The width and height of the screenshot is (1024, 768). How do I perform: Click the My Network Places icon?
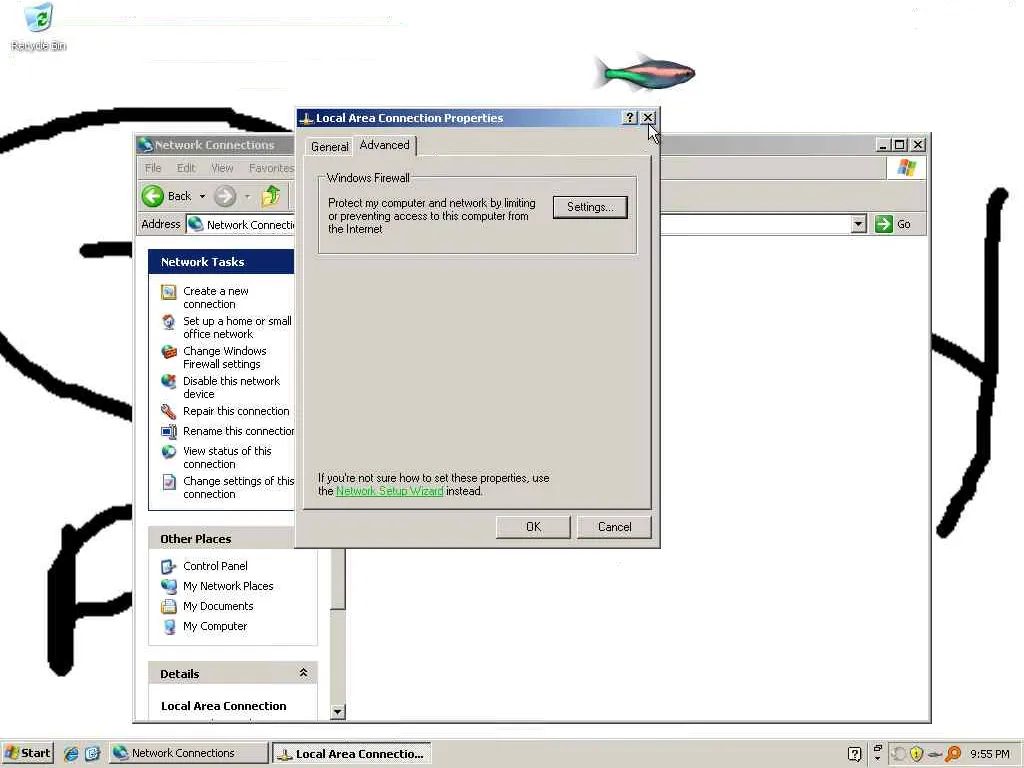[x=168, y=586]
